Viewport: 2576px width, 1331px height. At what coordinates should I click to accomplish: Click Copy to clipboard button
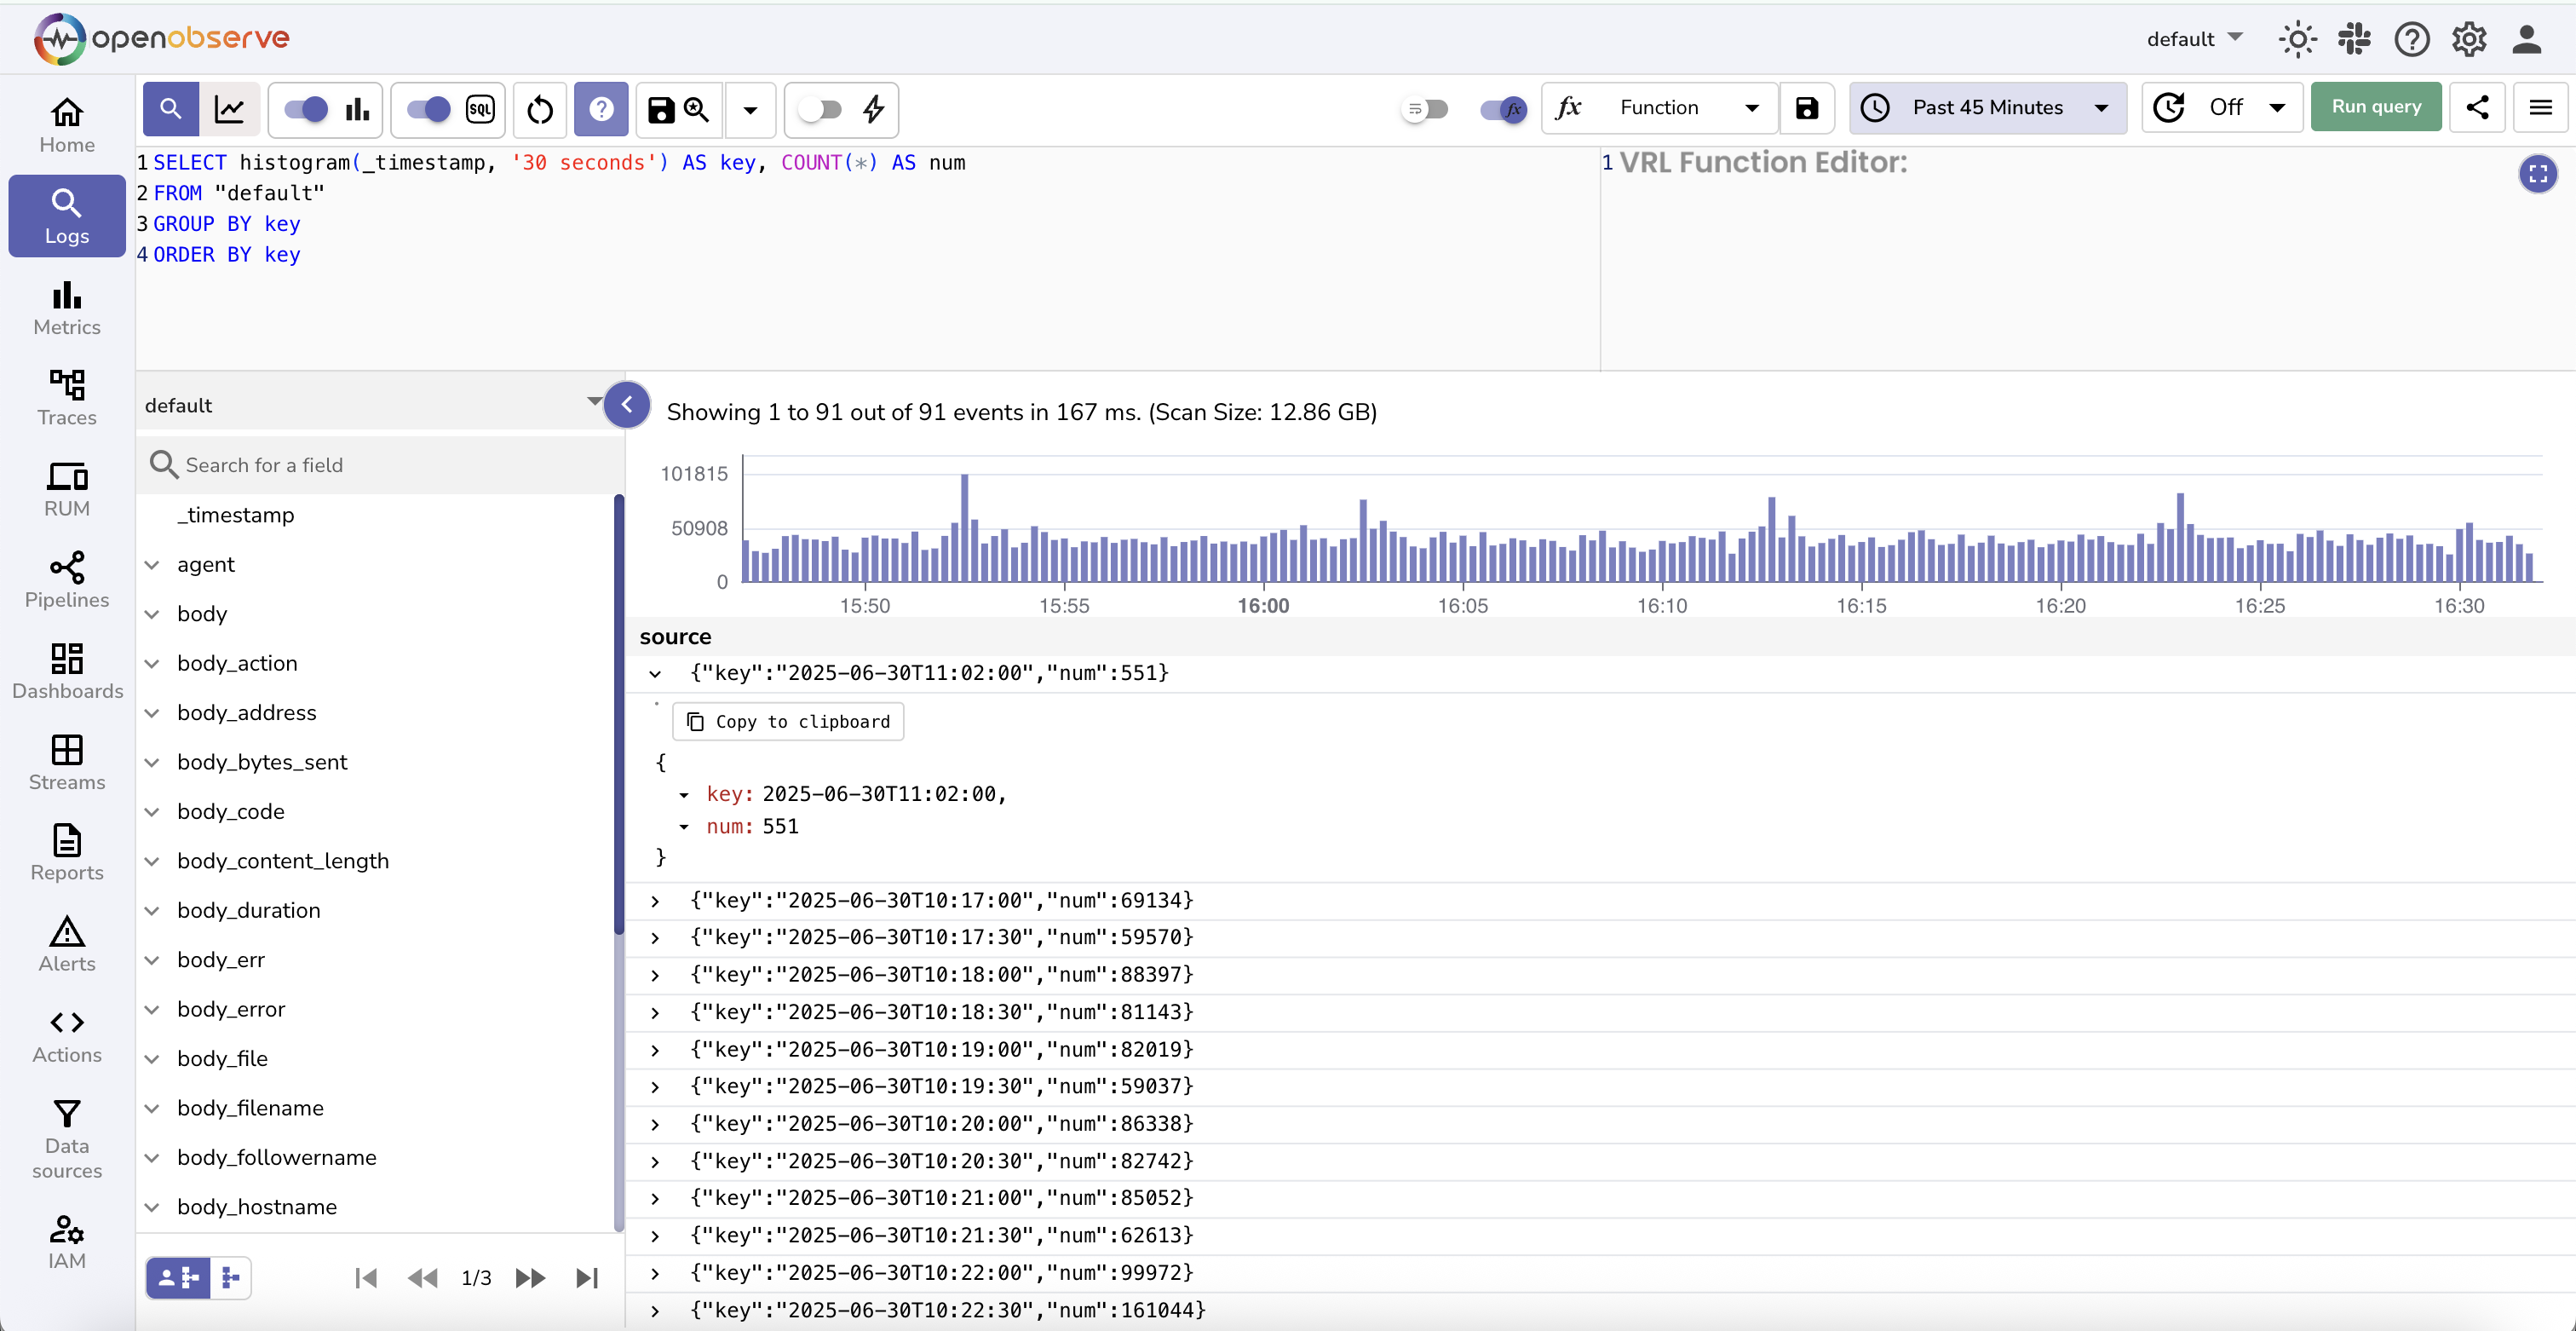[788, 722]
